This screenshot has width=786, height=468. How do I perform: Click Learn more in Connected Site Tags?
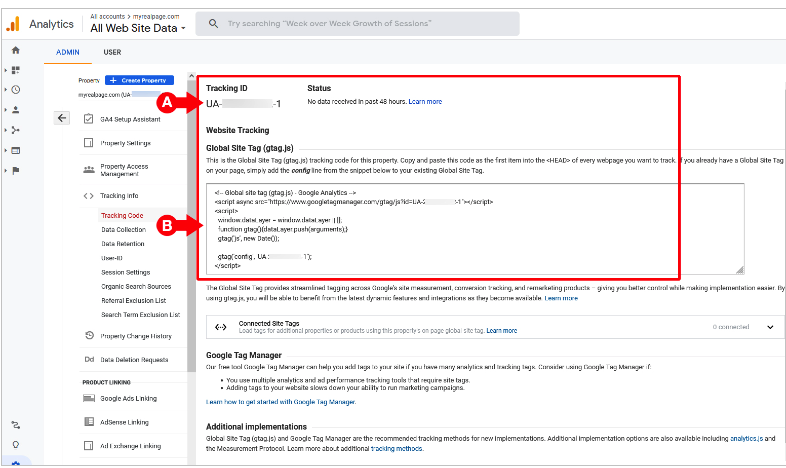[x=501, y=331]
